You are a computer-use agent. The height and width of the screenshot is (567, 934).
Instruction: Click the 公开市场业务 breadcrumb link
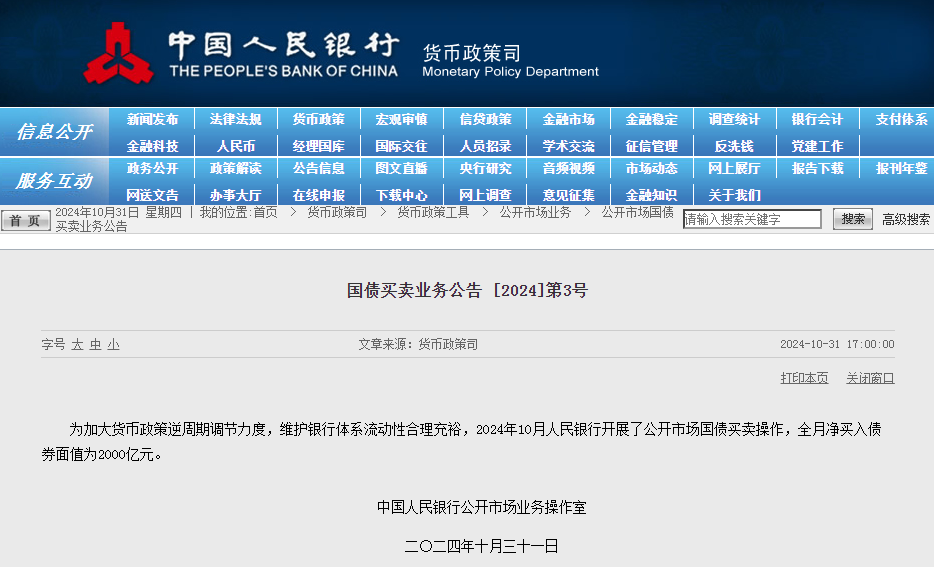(535, 212)
